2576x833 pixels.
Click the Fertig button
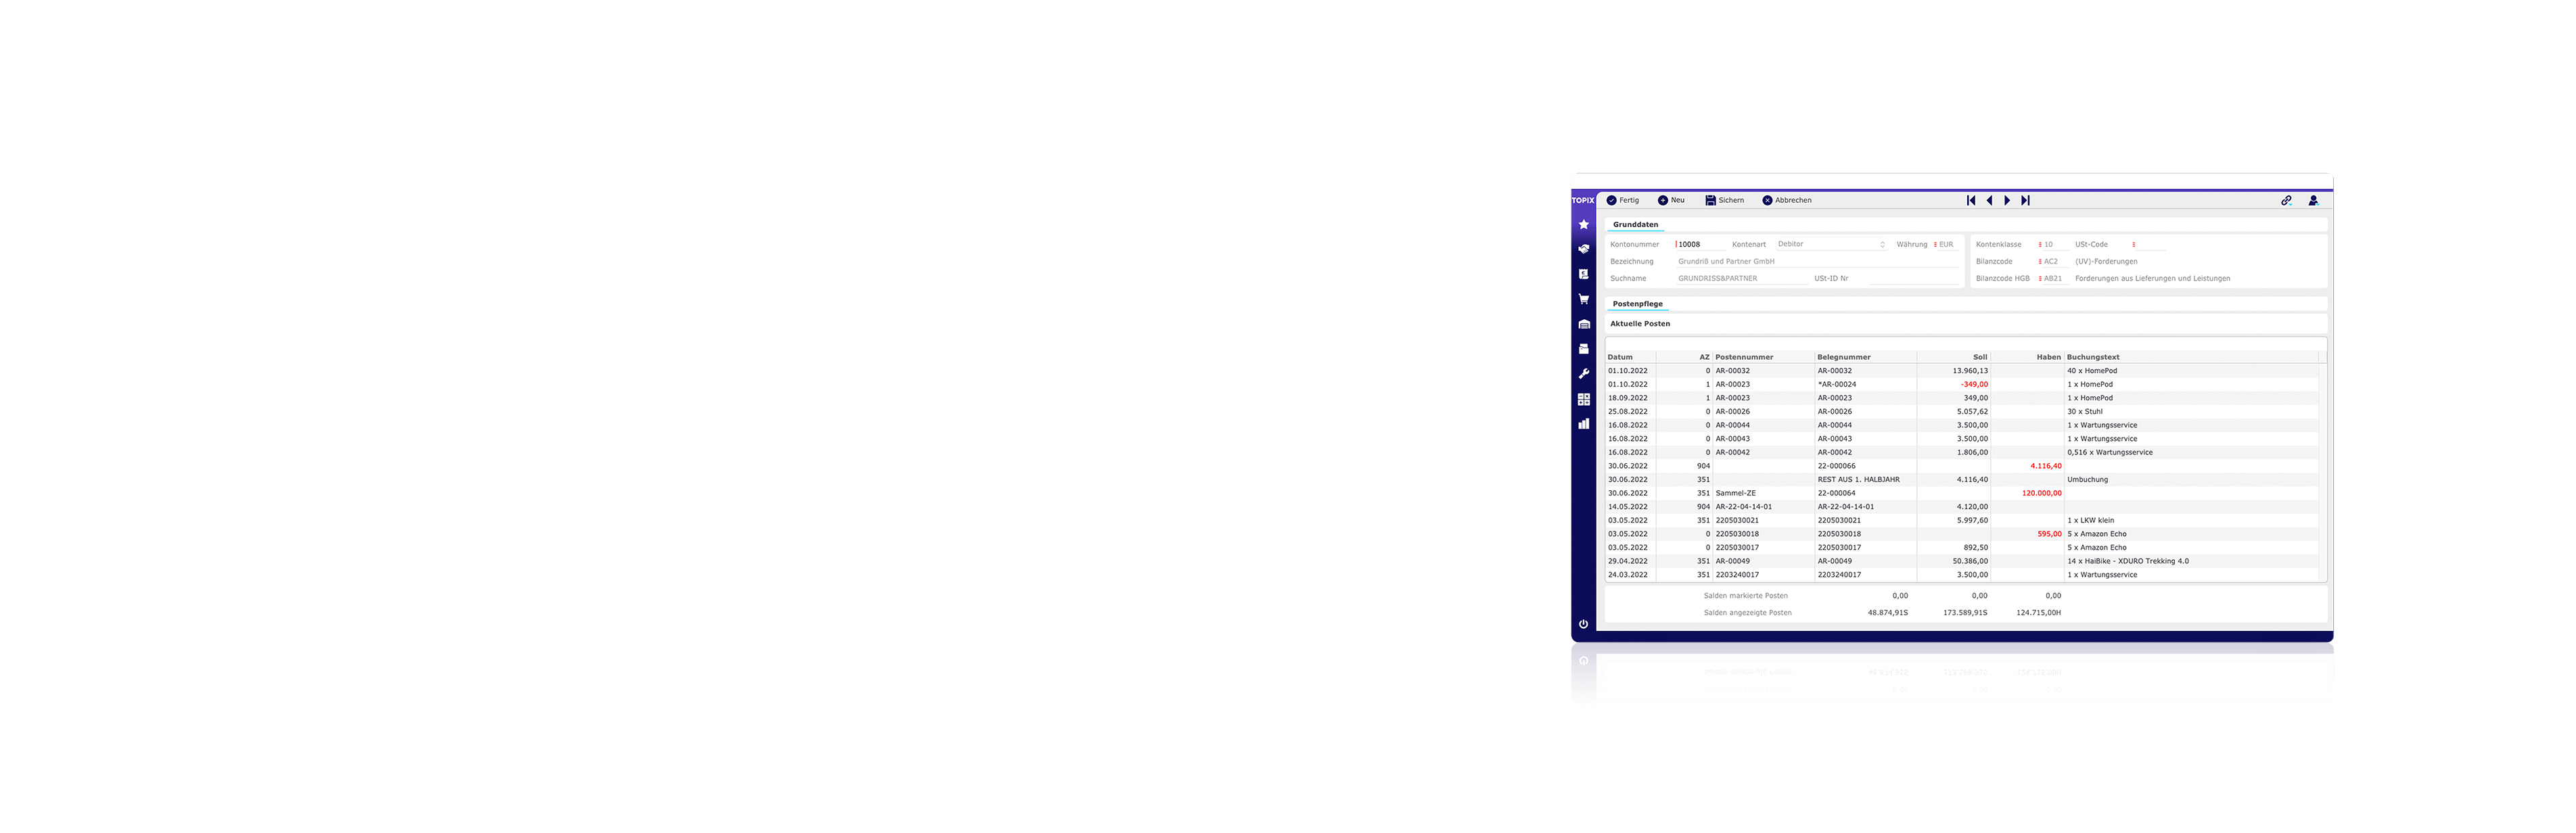pos(1623,200)
